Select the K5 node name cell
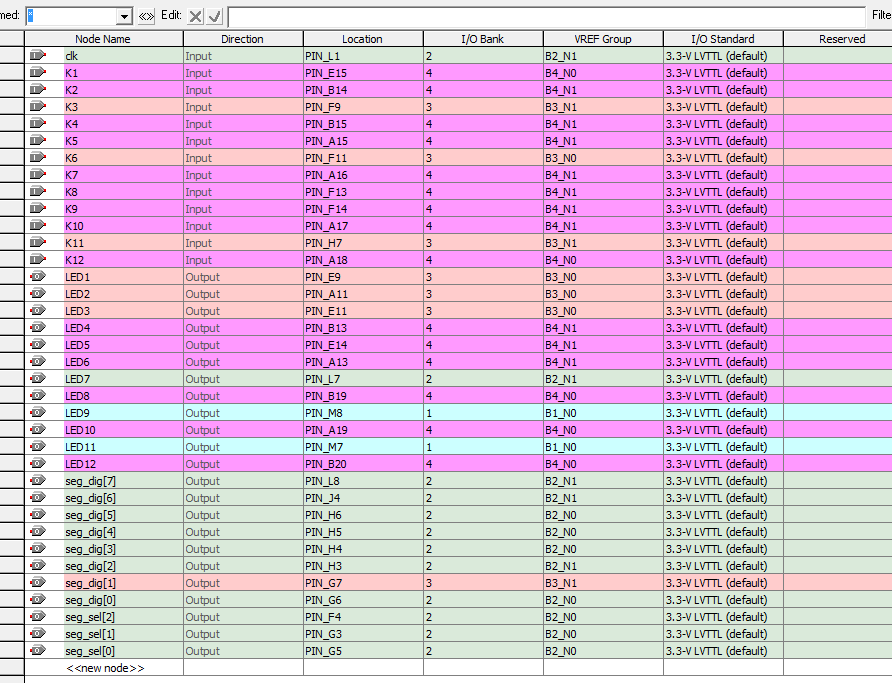The image size is (892, 683). tap(123, 140)
